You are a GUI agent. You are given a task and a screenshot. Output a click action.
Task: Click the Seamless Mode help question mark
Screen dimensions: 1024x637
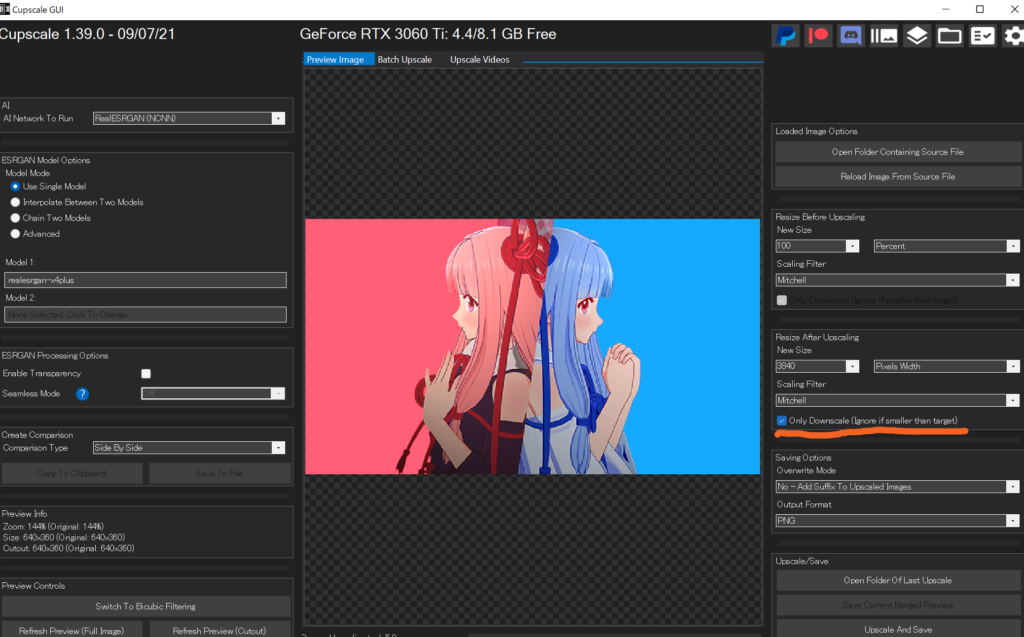(x=83, y=394)
